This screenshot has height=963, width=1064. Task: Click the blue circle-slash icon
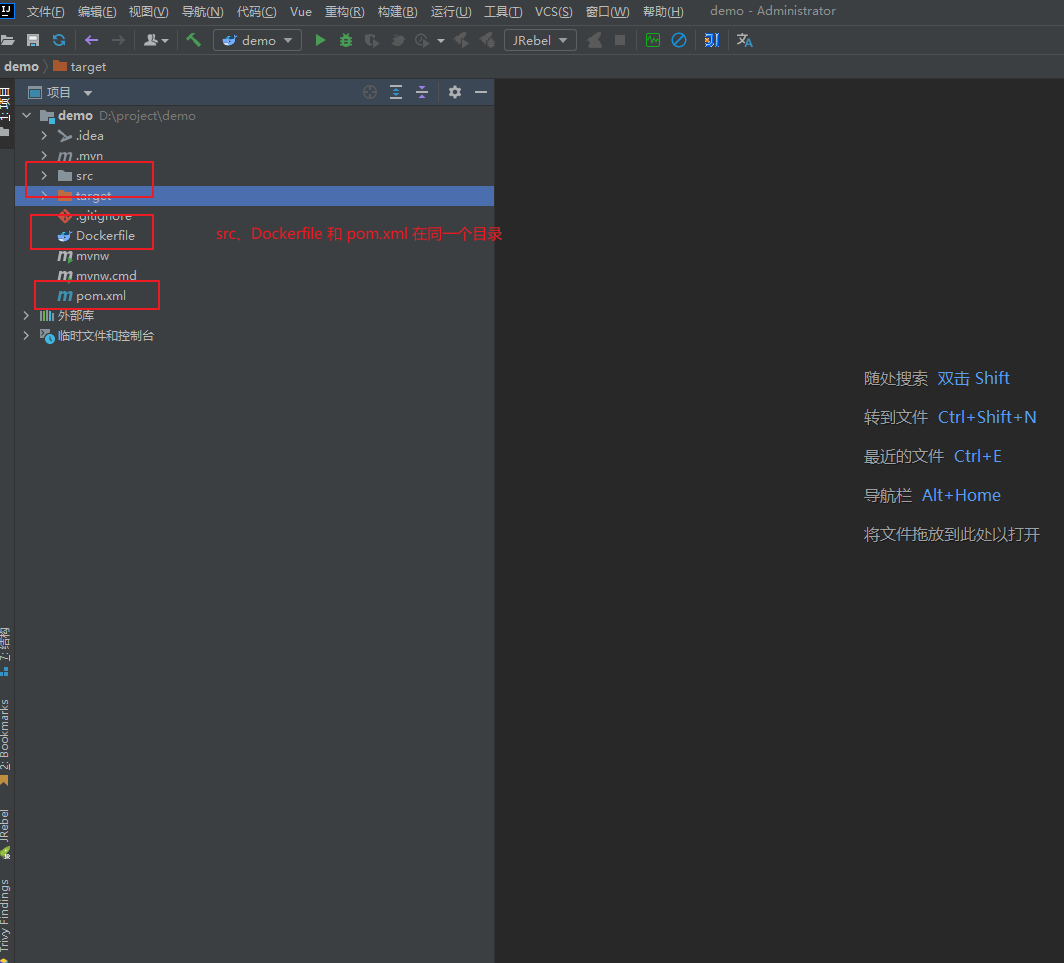(679, 40)
